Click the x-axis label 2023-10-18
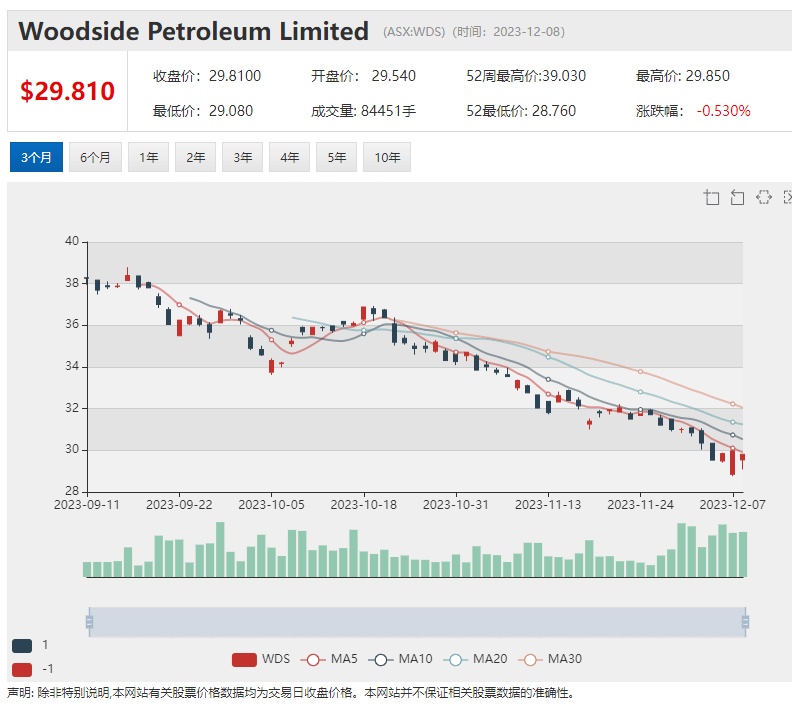 tap(363, 504)
